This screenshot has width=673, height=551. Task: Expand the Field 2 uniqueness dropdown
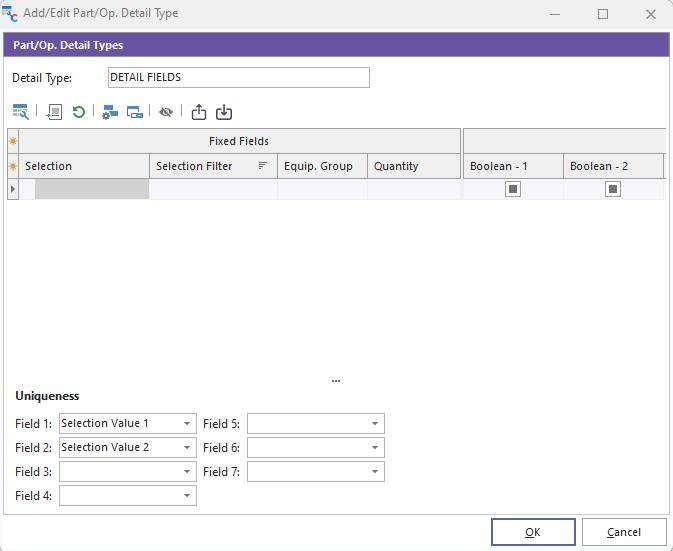tap(187, 448)
